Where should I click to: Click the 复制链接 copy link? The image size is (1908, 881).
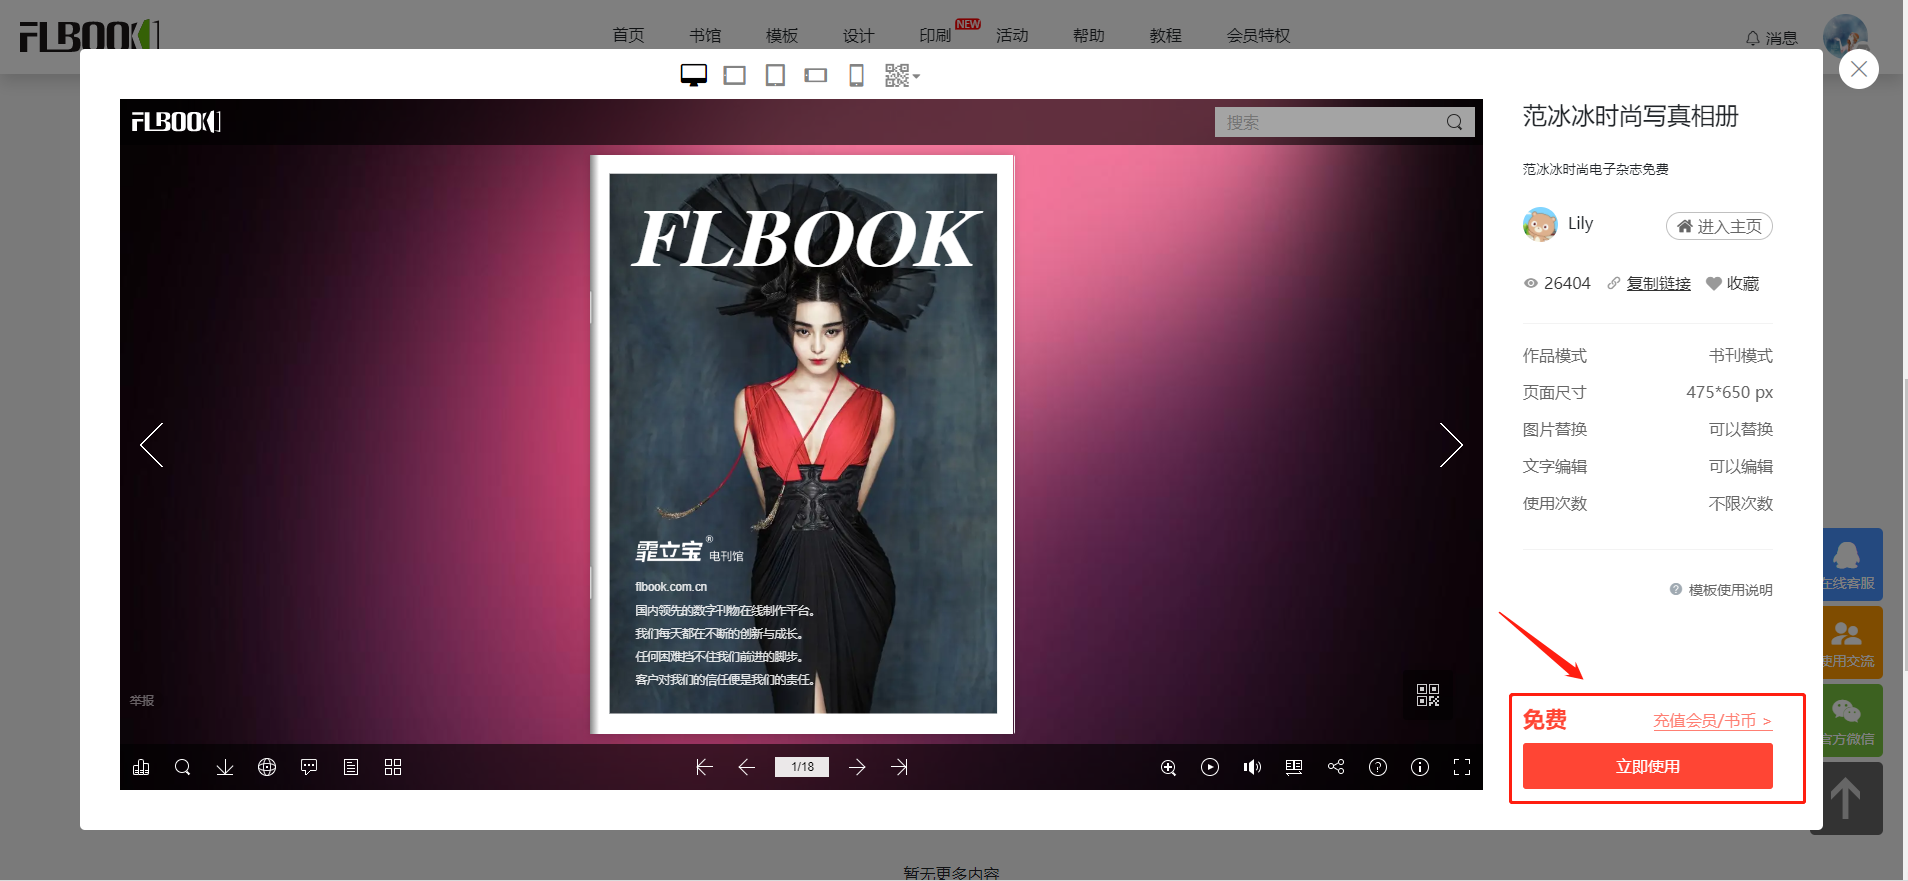[1658, 283]
